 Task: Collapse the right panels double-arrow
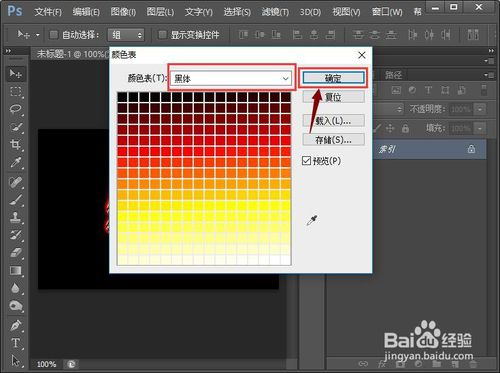click(x=491, y=51)
